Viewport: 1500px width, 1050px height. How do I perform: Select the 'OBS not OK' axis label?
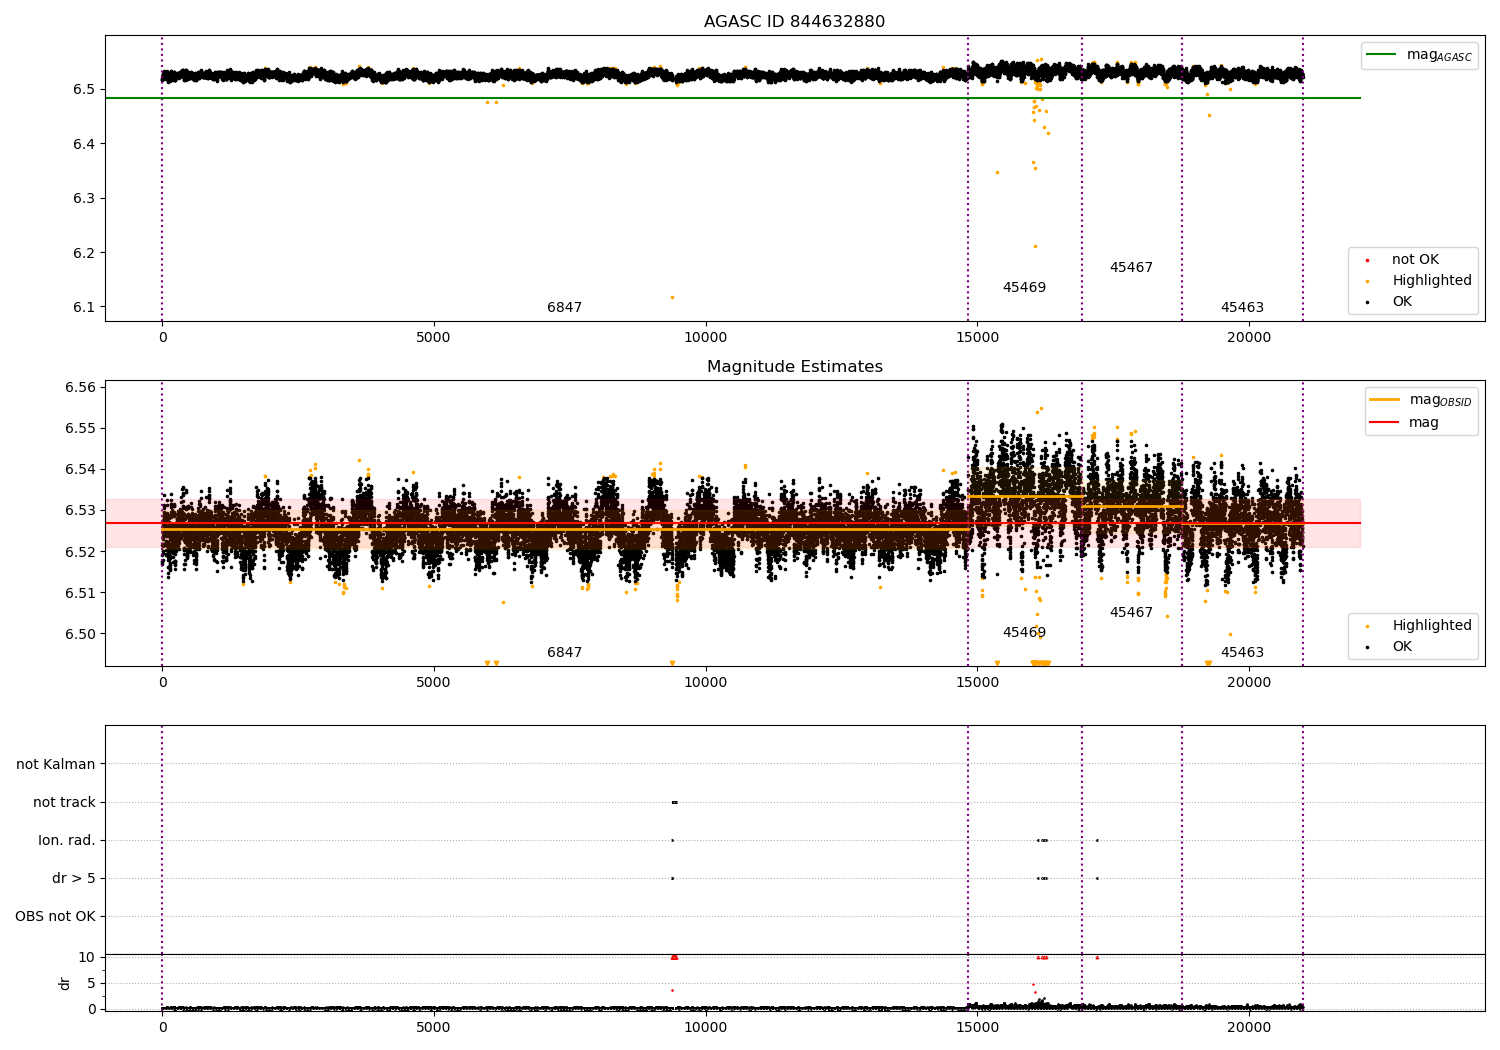(x=55, y=916)
